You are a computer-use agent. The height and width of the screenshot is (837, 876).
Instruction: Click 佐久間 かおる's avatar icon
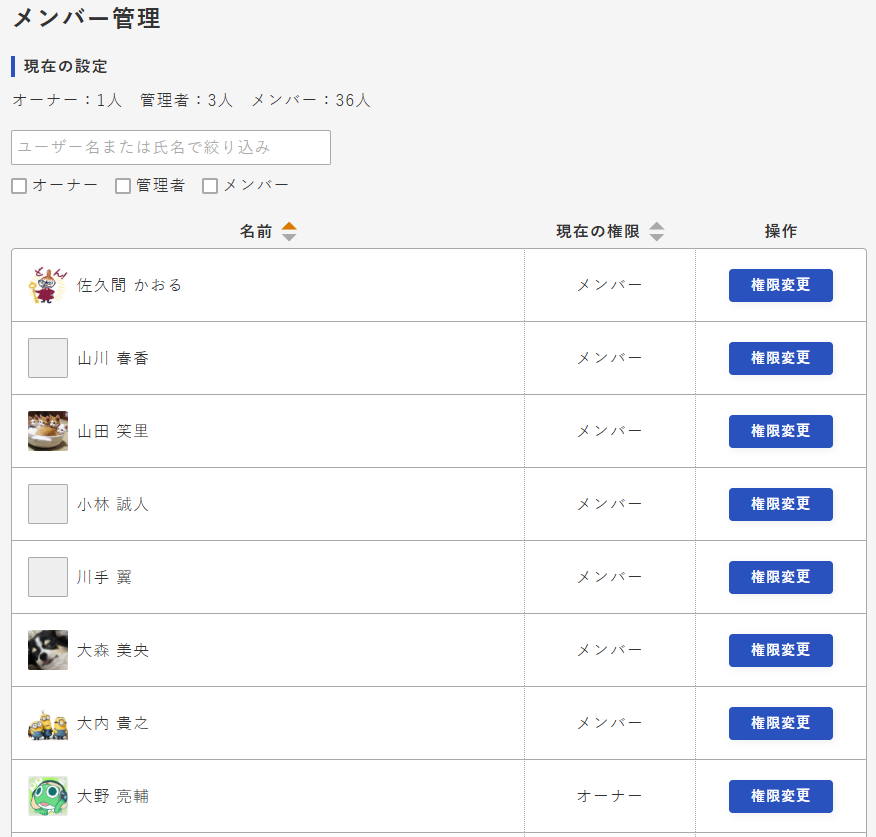47,285
